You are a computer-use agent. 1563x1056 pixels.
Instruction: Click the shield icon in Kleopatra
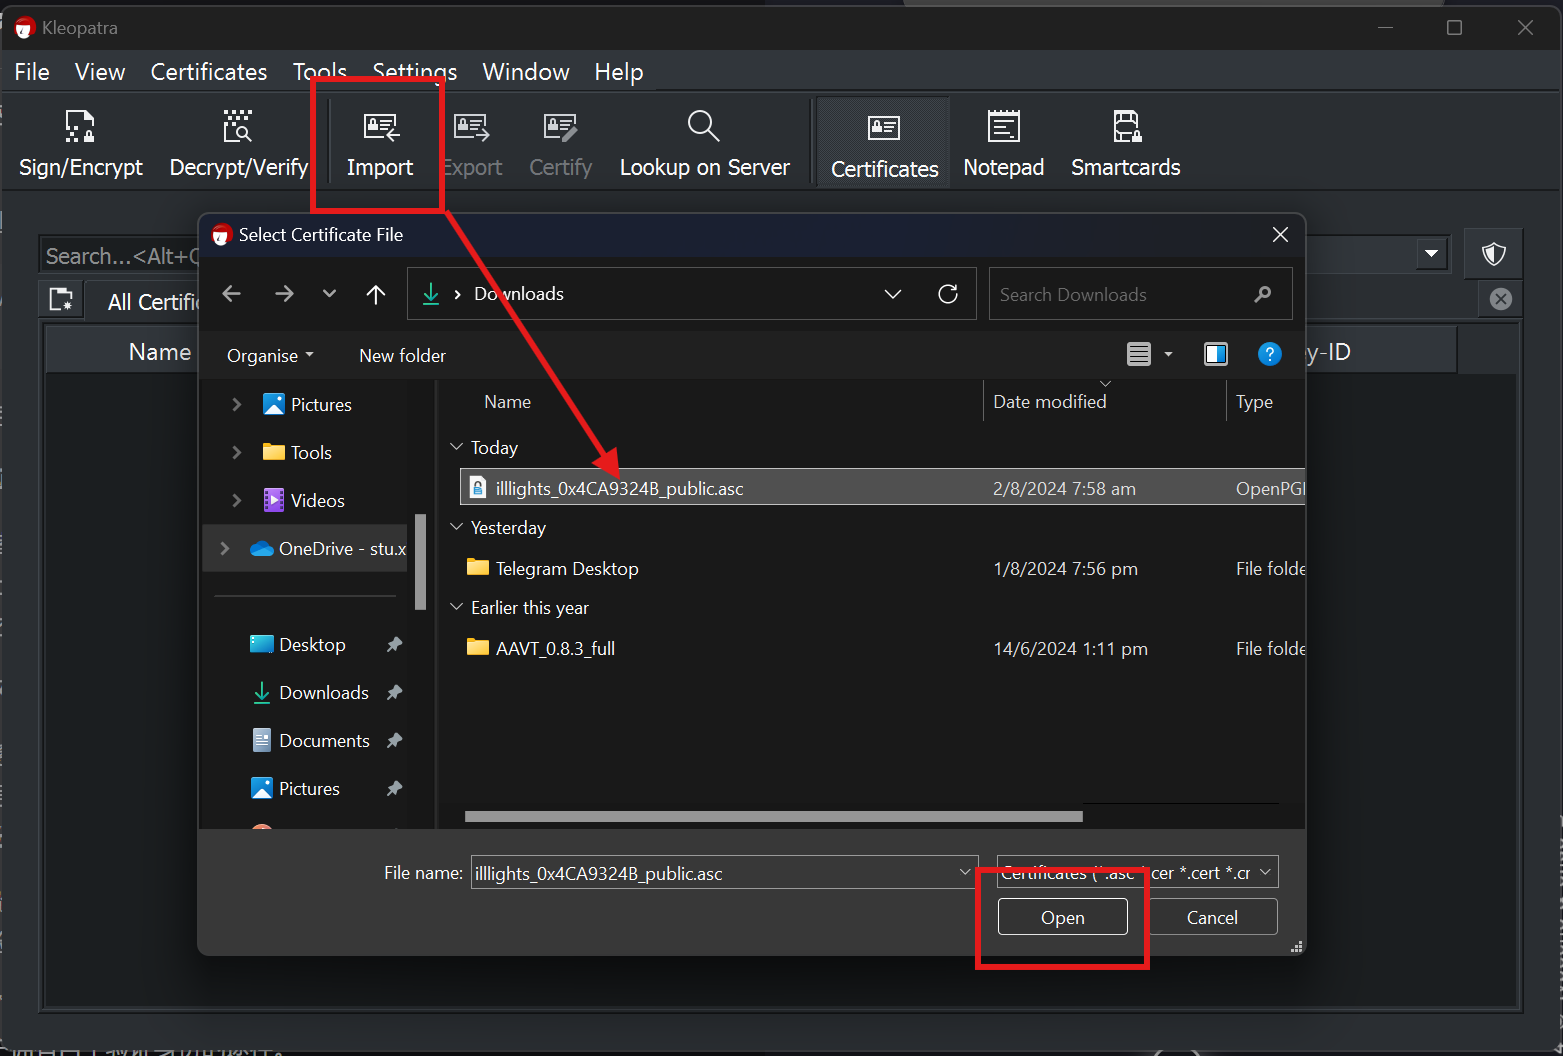(x=1494, y=254)
